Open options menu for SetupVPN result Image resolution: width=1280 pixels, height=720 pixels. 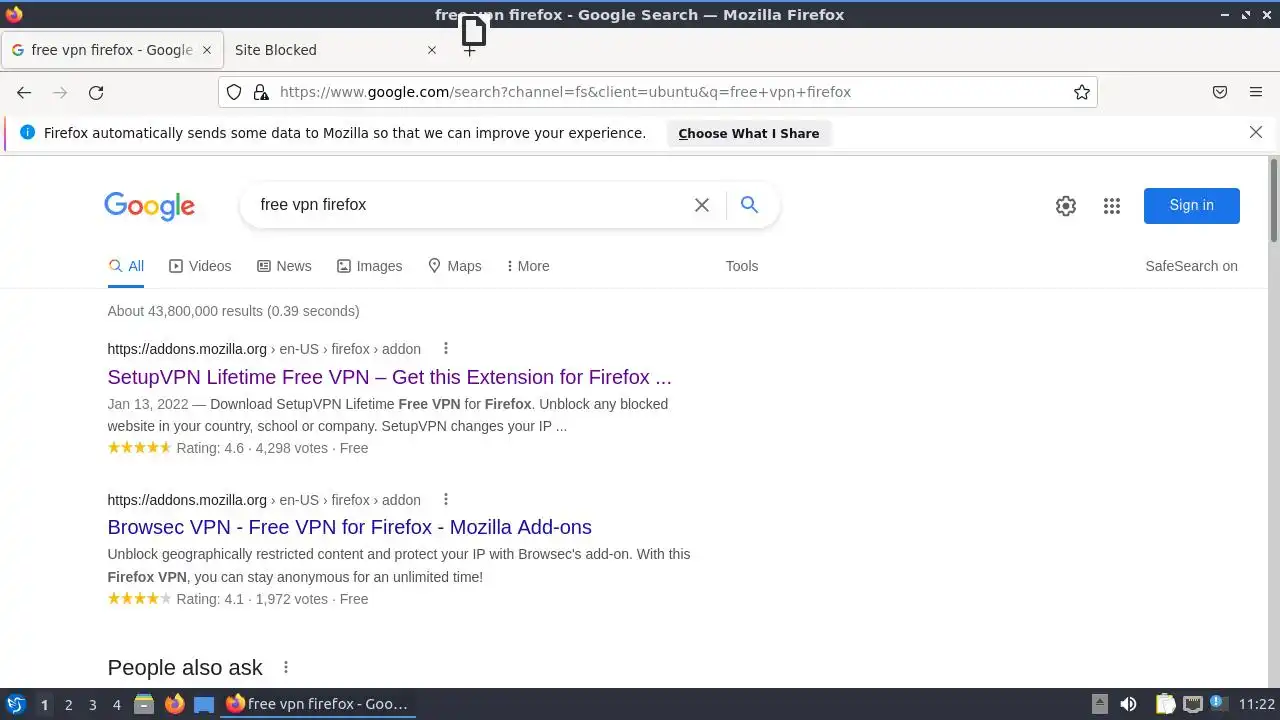coord(446,349)
